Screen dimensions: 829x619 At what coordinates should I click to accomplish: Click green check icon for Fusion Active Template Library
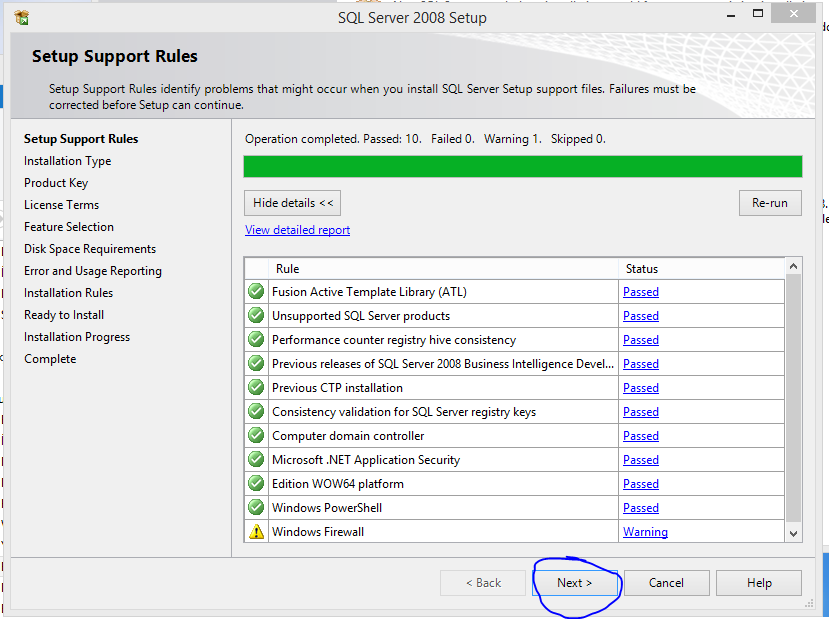(256, 291)
